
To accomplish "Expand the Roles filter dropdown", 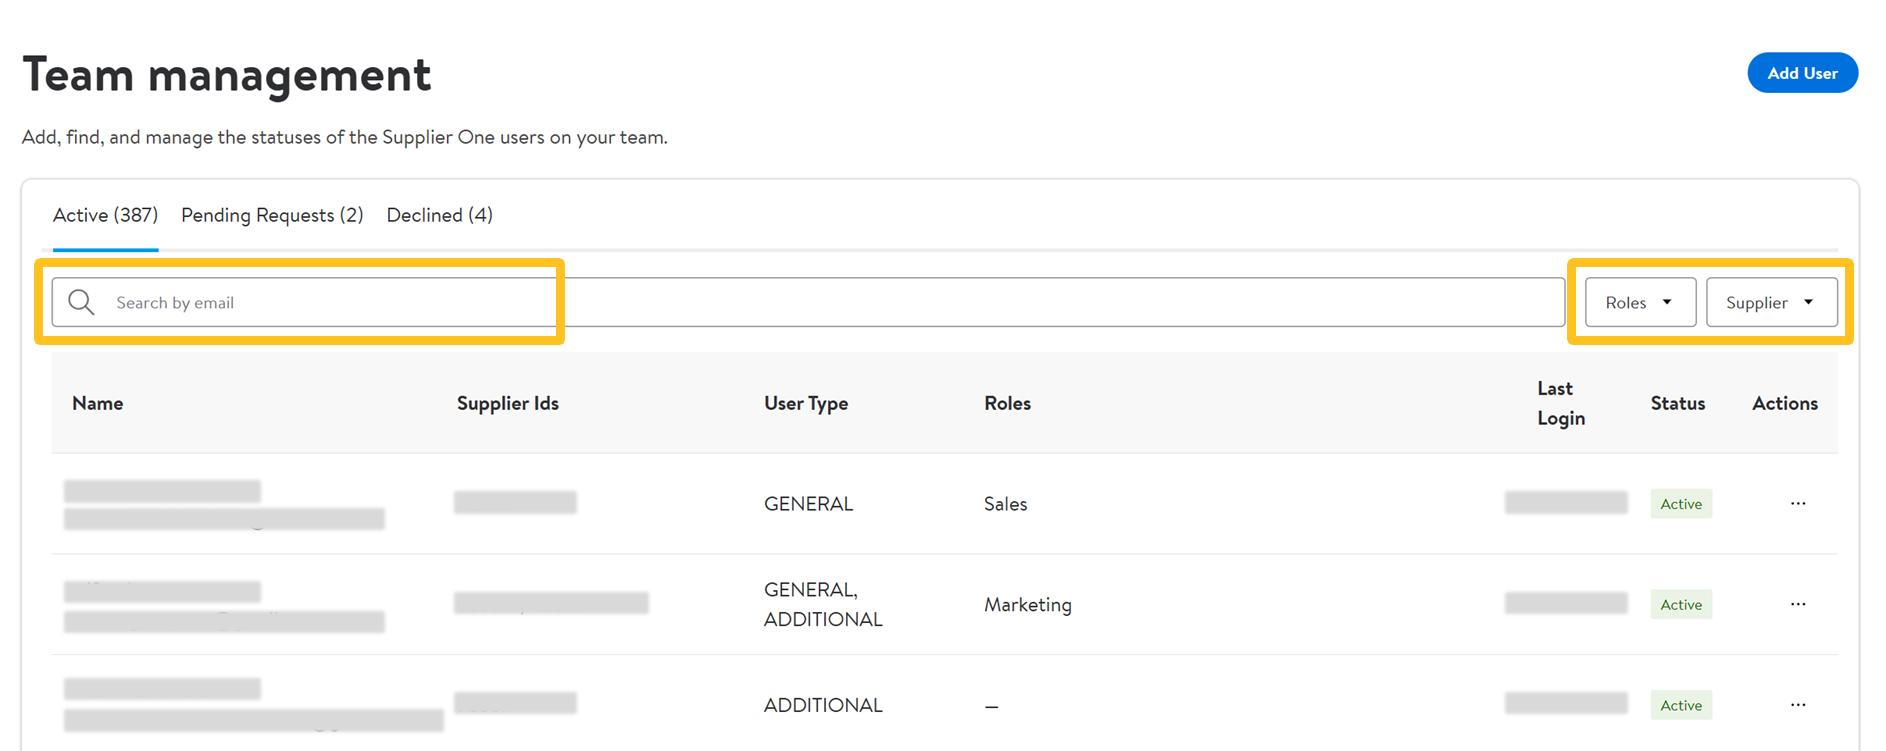I will pos(1639,302).
